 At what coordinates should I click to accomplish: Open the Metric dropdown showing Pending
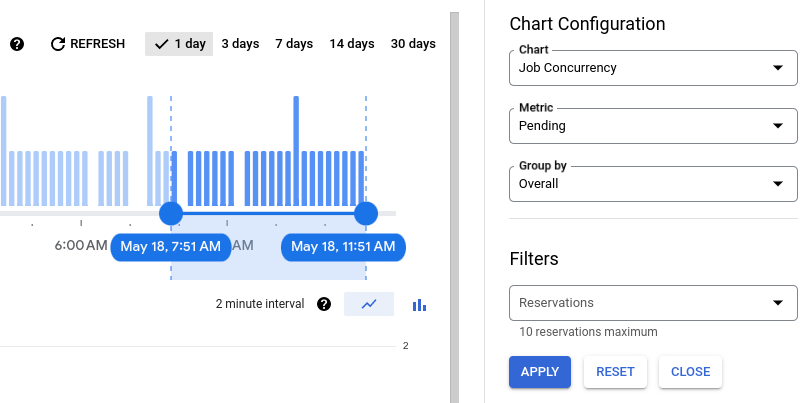pyautogui.click(x=653, y=126)
